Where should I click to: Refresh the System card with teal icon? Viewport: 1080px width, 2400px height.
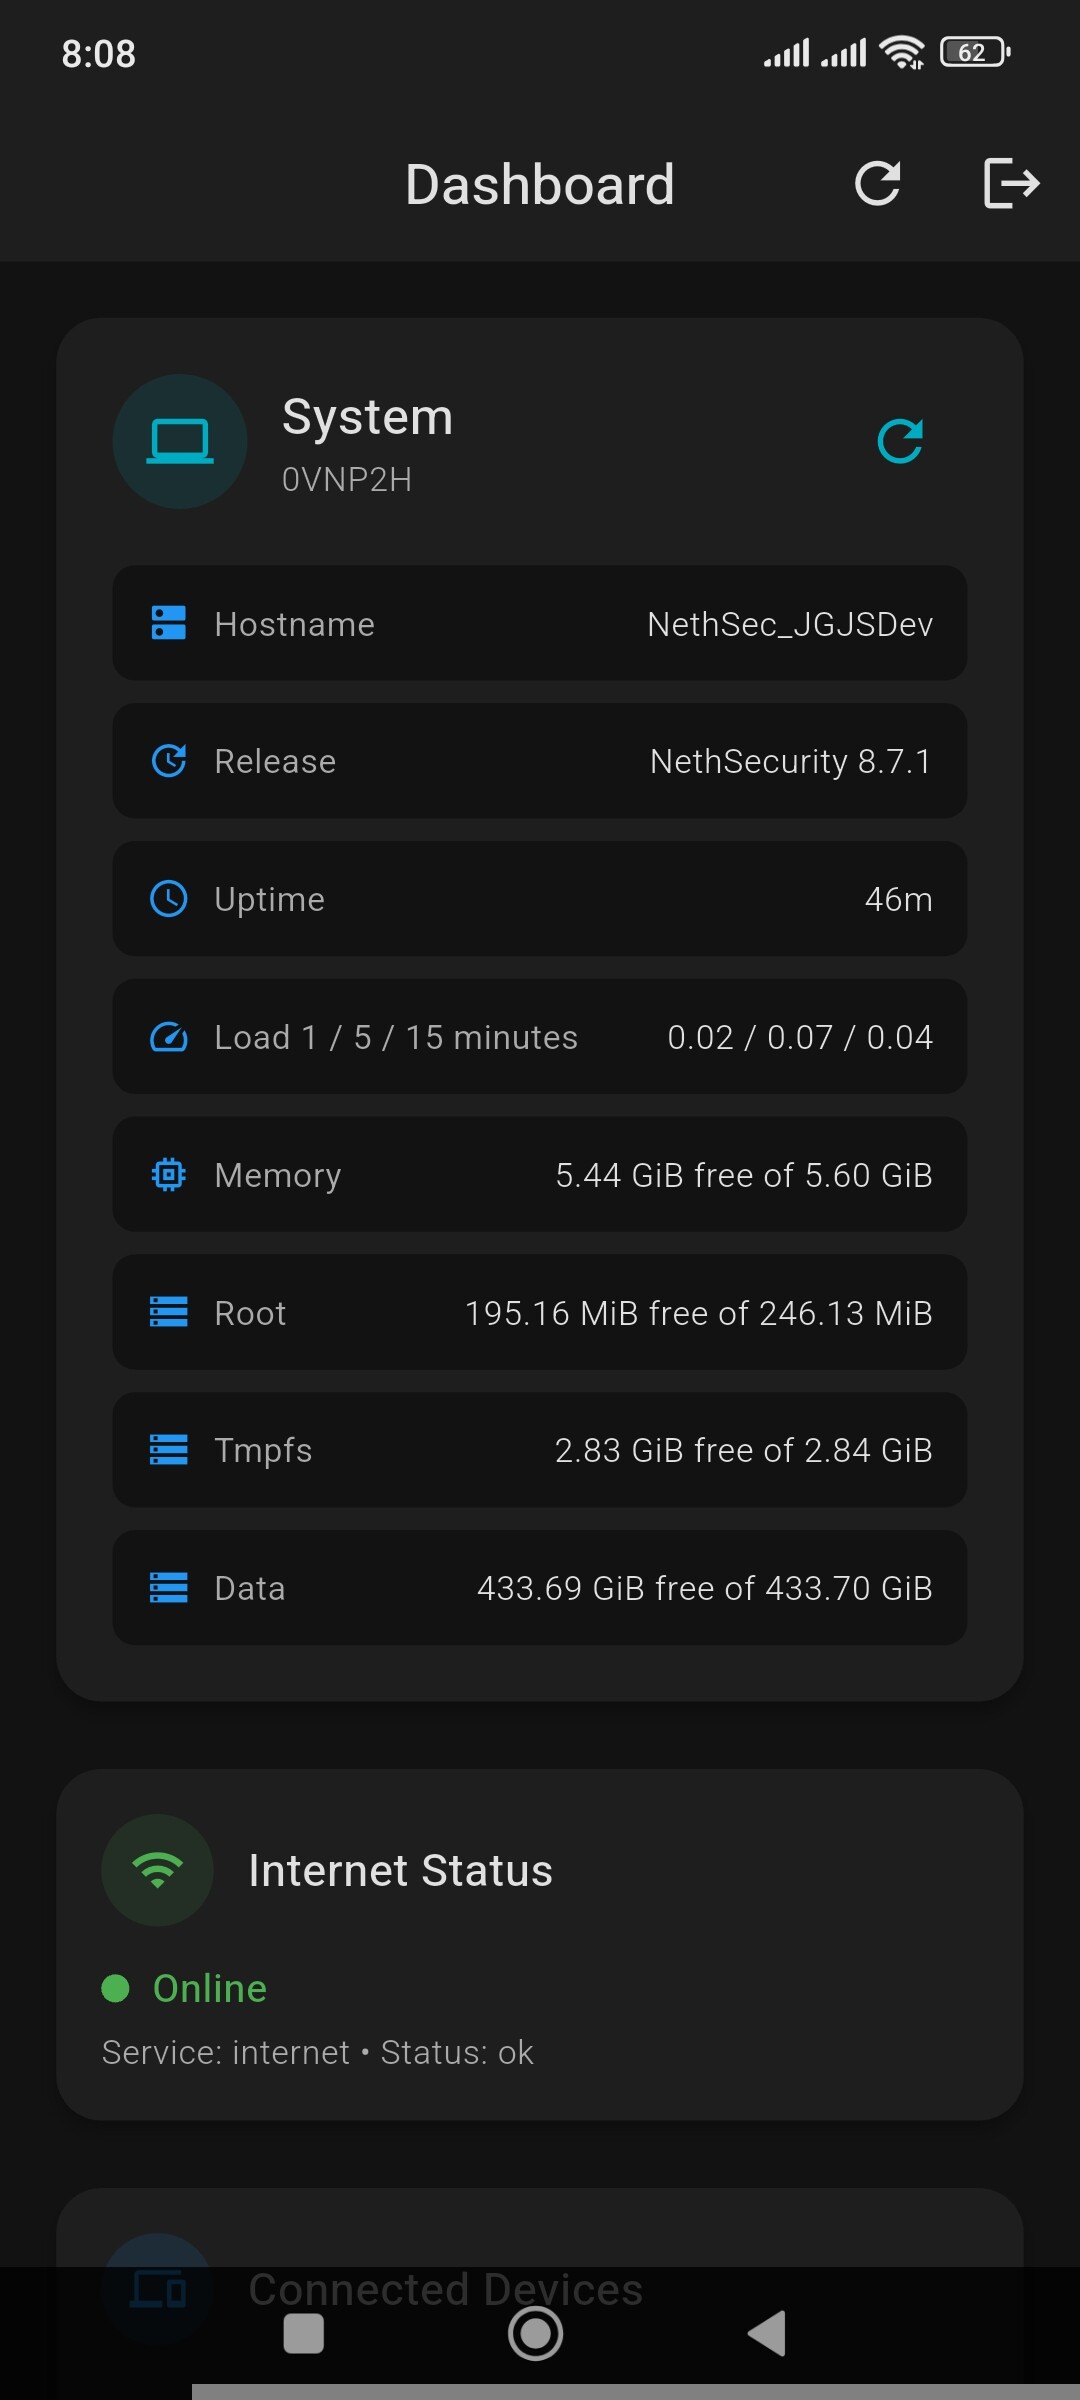pos(900,441)
